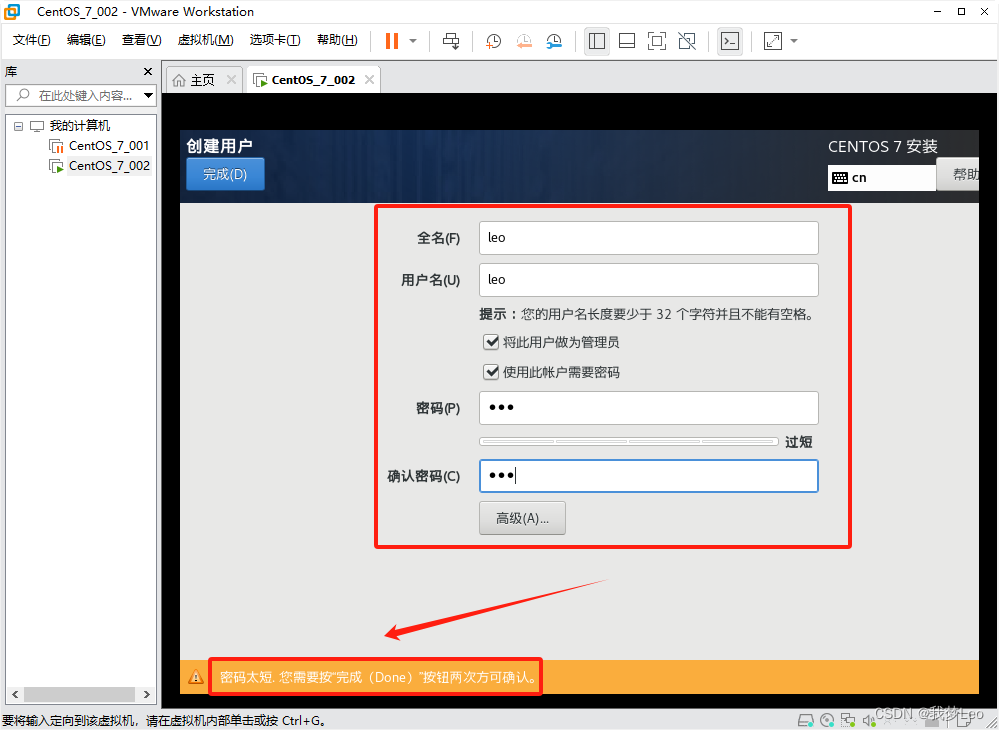This screenshot has height=730, width=999.
Task: Click send Ctrl+Alt+Del toolbar icon
Action: (451, 41)
